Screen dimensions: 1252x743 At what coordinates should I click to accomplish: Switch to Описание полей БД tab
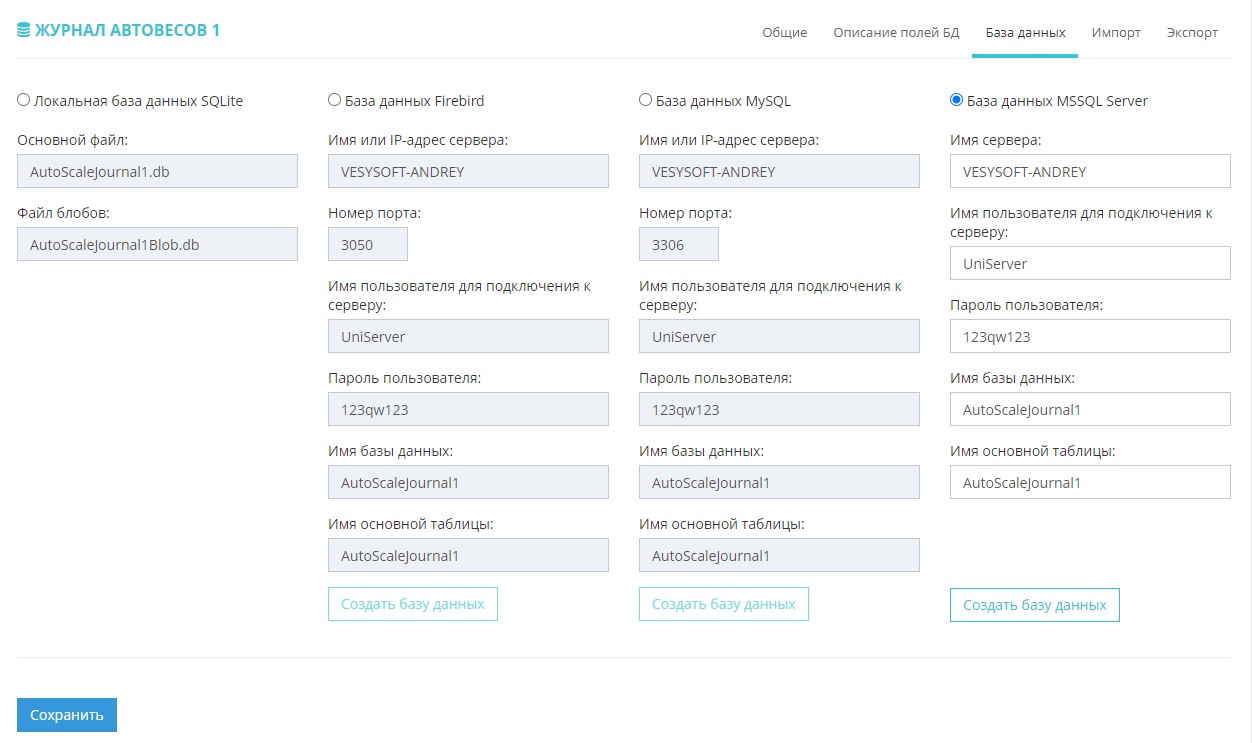point(896,32)
